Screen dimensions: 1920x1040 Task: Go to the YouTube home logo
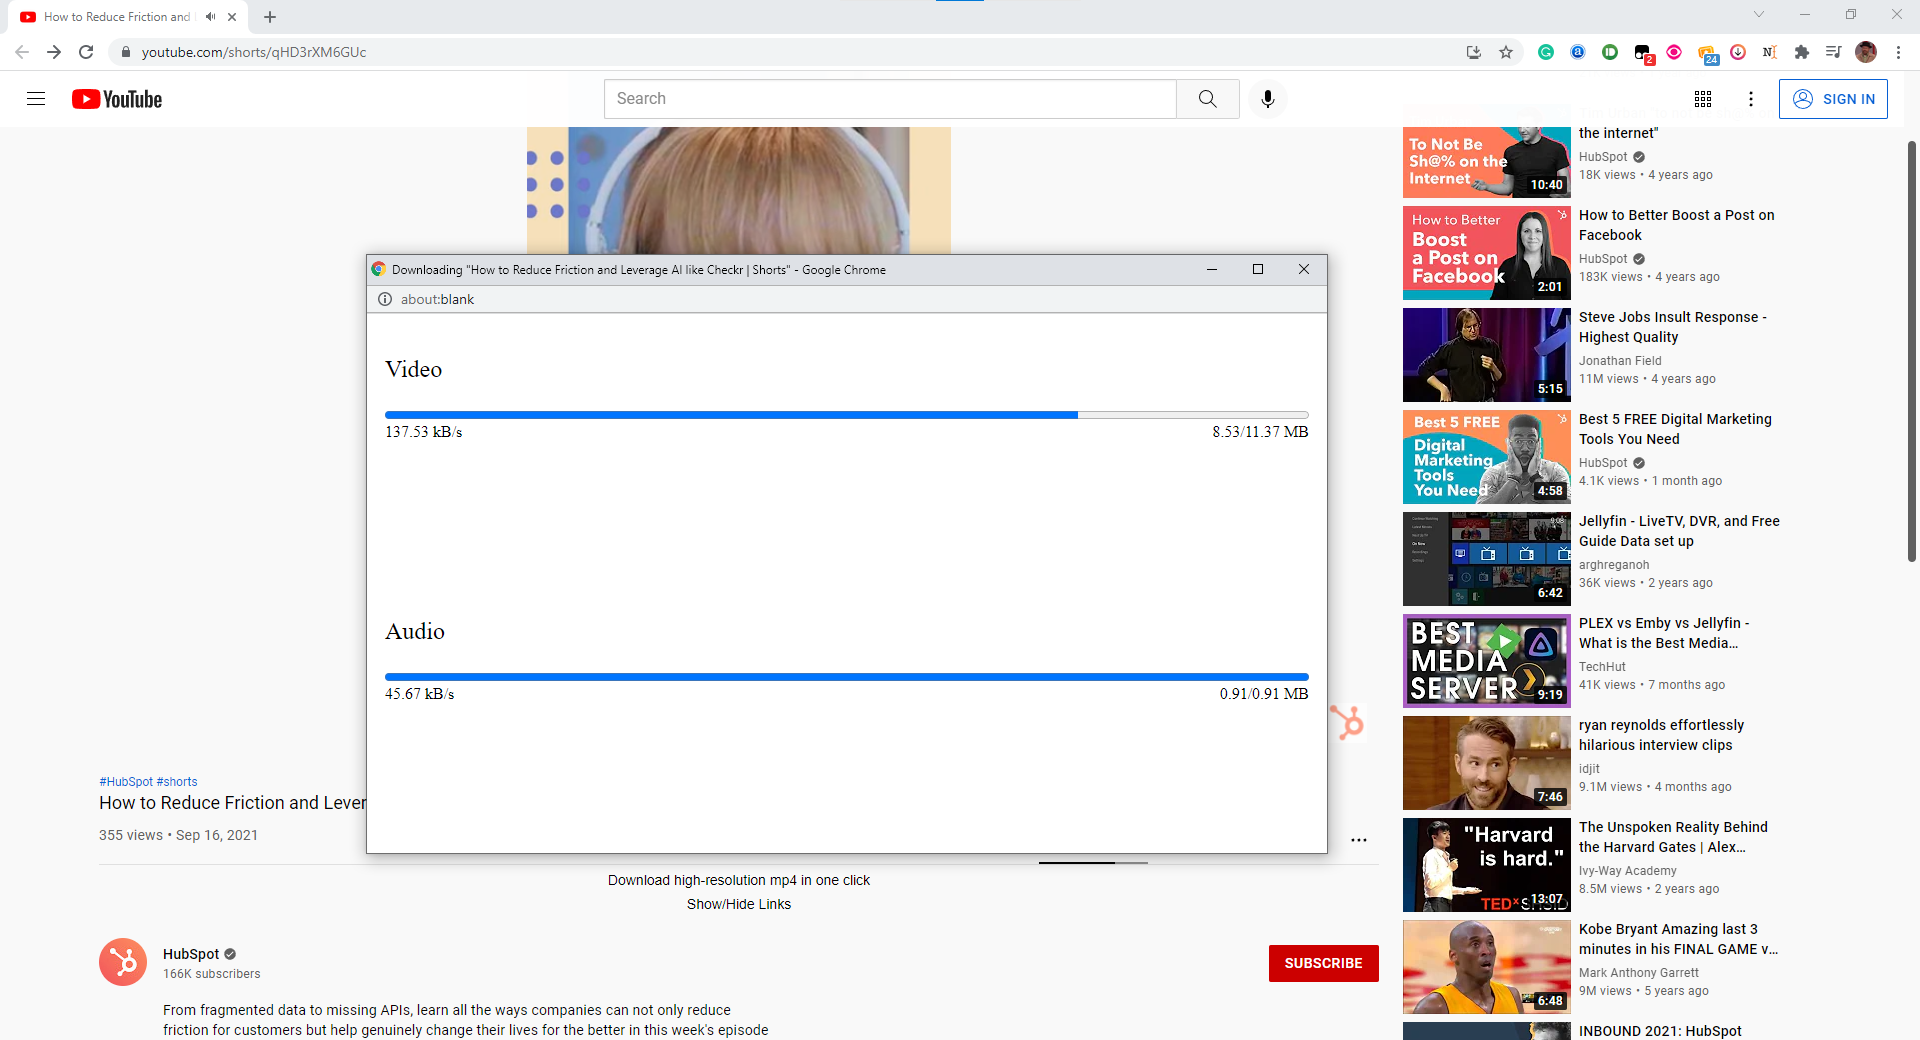(x=117, y=99)
